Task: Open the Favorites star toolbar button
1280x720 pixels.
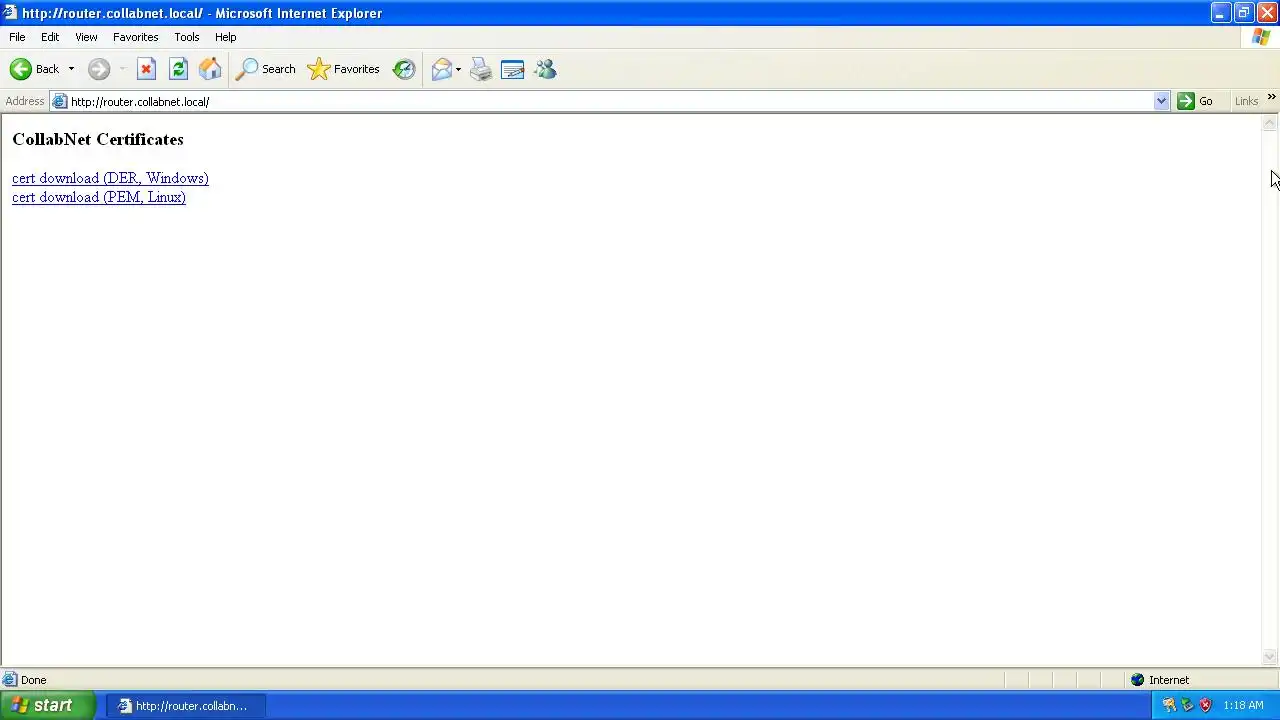Action: click(344, 69)
